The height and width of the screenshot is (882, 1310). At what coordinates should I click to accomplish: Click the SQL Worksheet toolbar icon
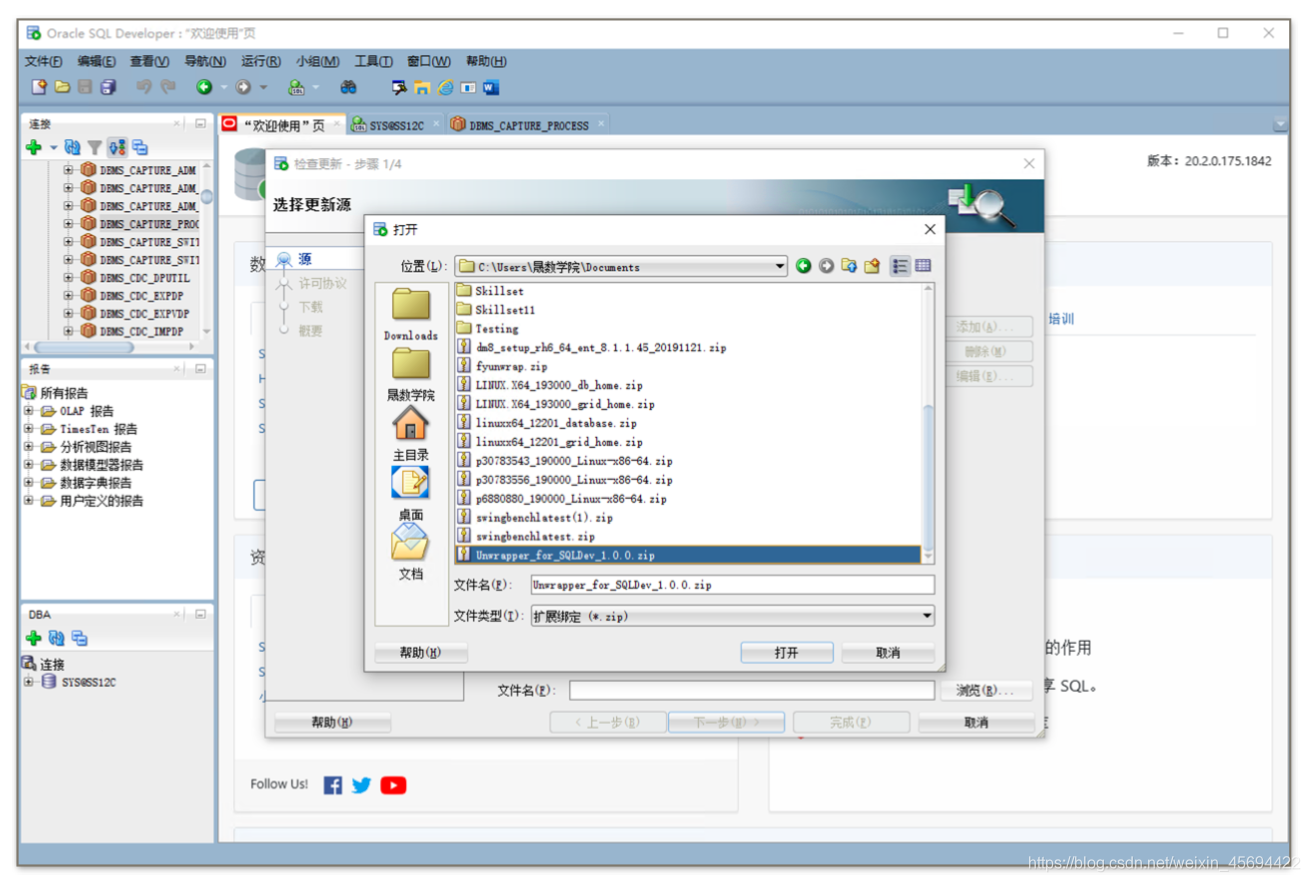296,87
